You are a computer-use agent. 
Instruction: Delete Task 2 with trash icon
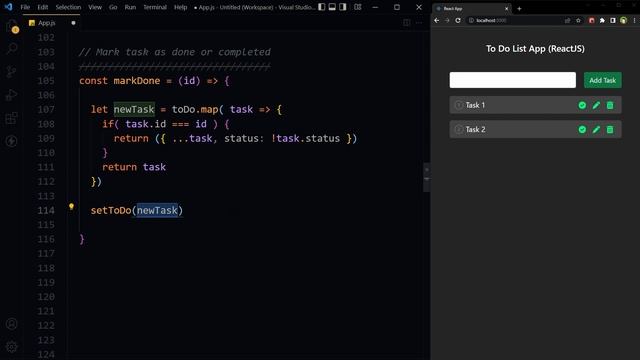click(x=610, y=129)
